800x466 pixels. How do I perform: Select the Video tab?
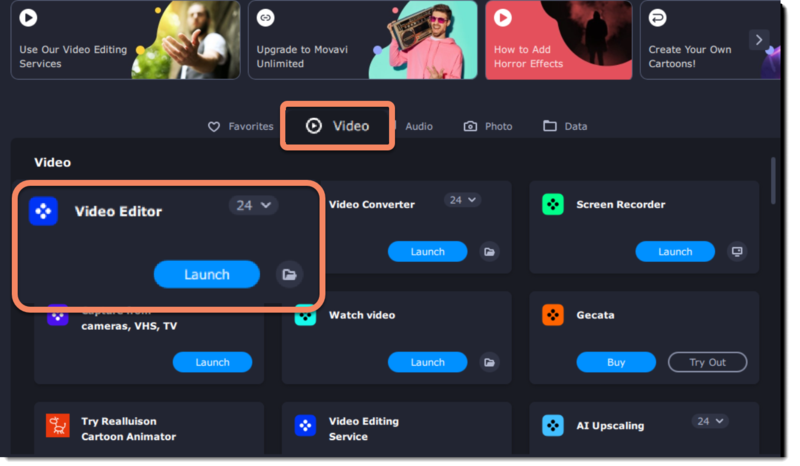(x=337, y=126)
